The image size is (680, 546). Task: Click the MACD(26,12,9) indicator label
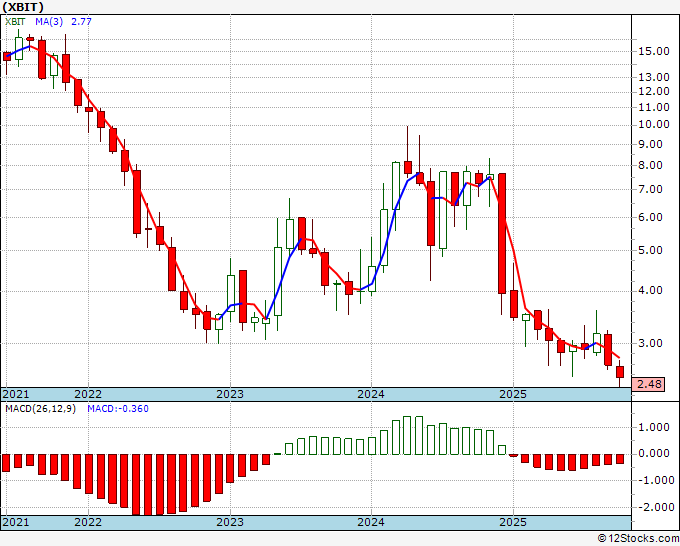pos(40,409)
